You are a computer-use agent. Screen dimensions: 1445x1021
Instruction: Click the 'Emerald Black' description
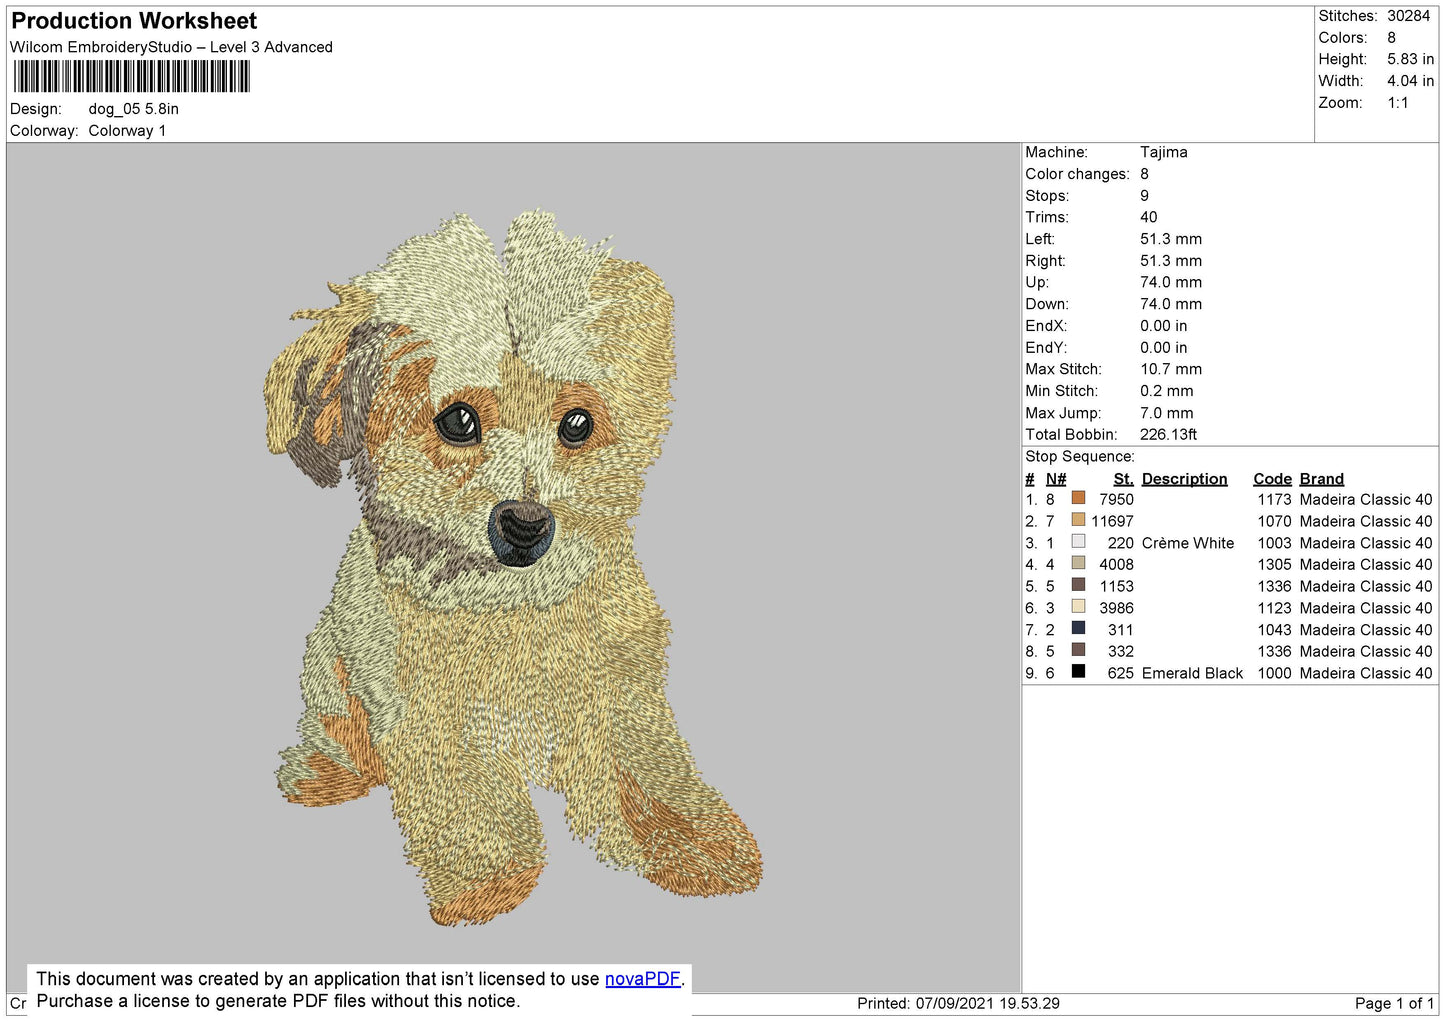coord(1192,674)
